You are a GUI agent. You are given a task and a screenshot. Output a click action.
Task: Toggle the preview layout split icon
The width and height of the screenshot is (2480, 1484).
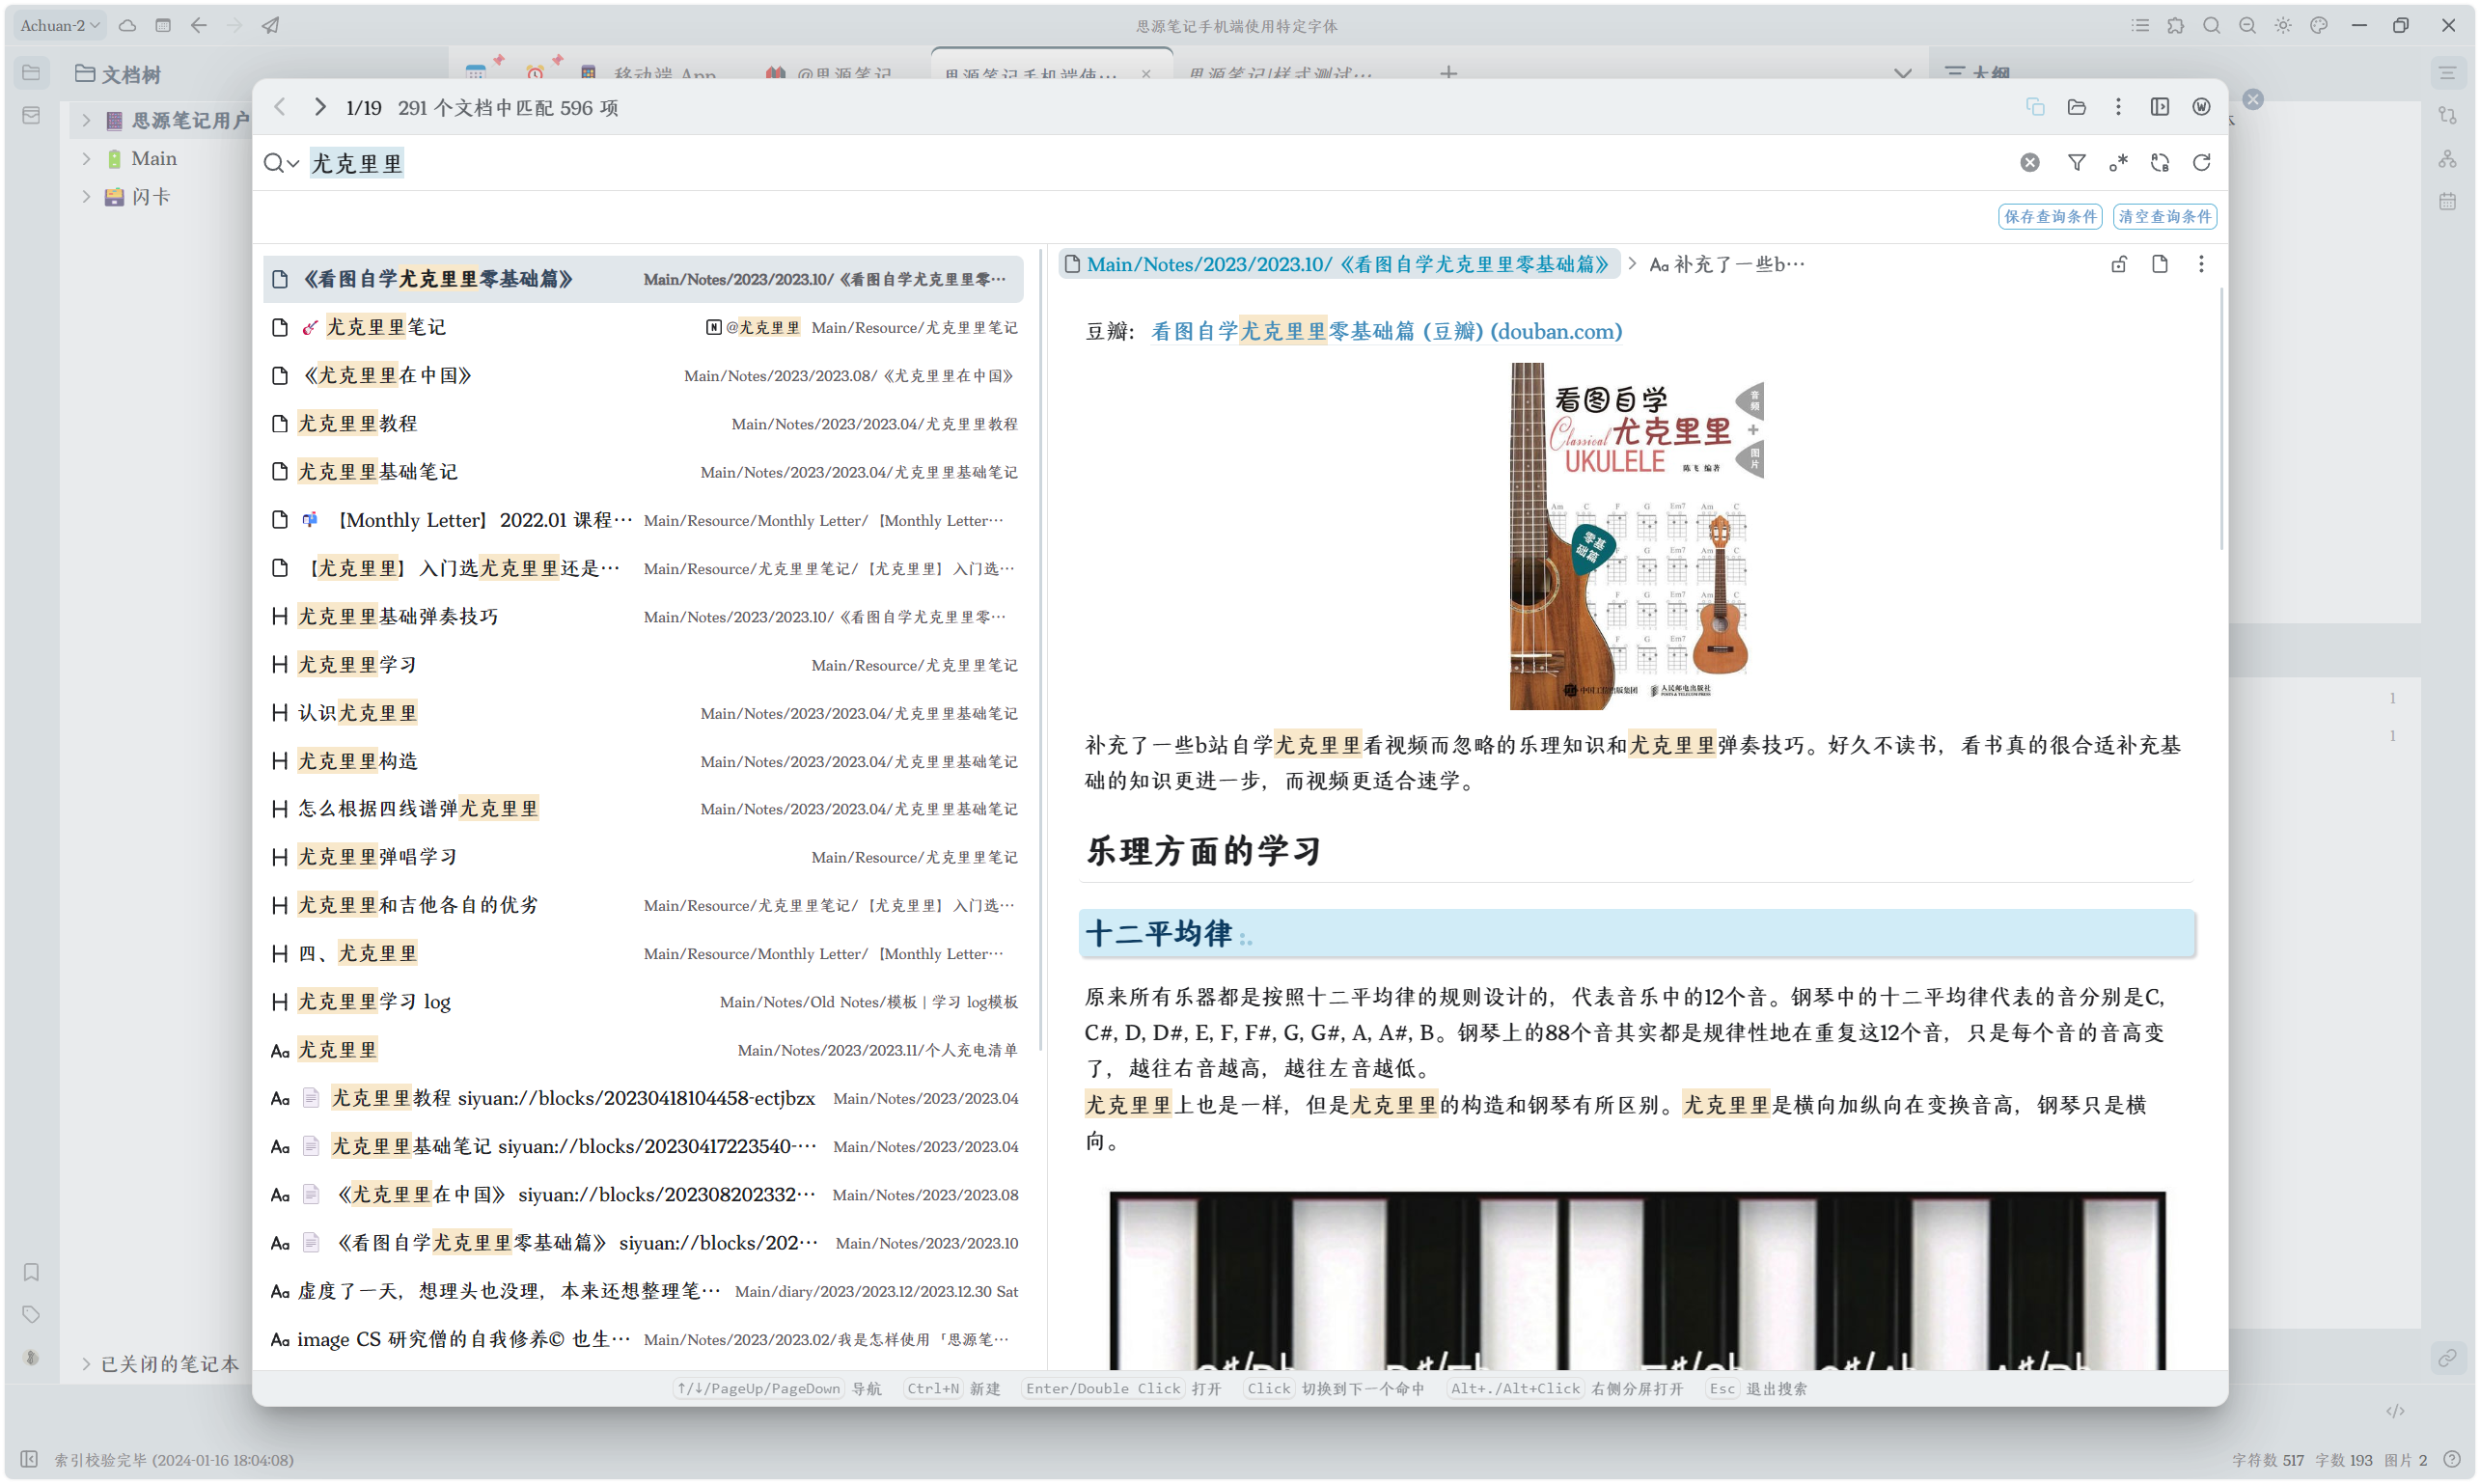click(x=2160, y=107)
